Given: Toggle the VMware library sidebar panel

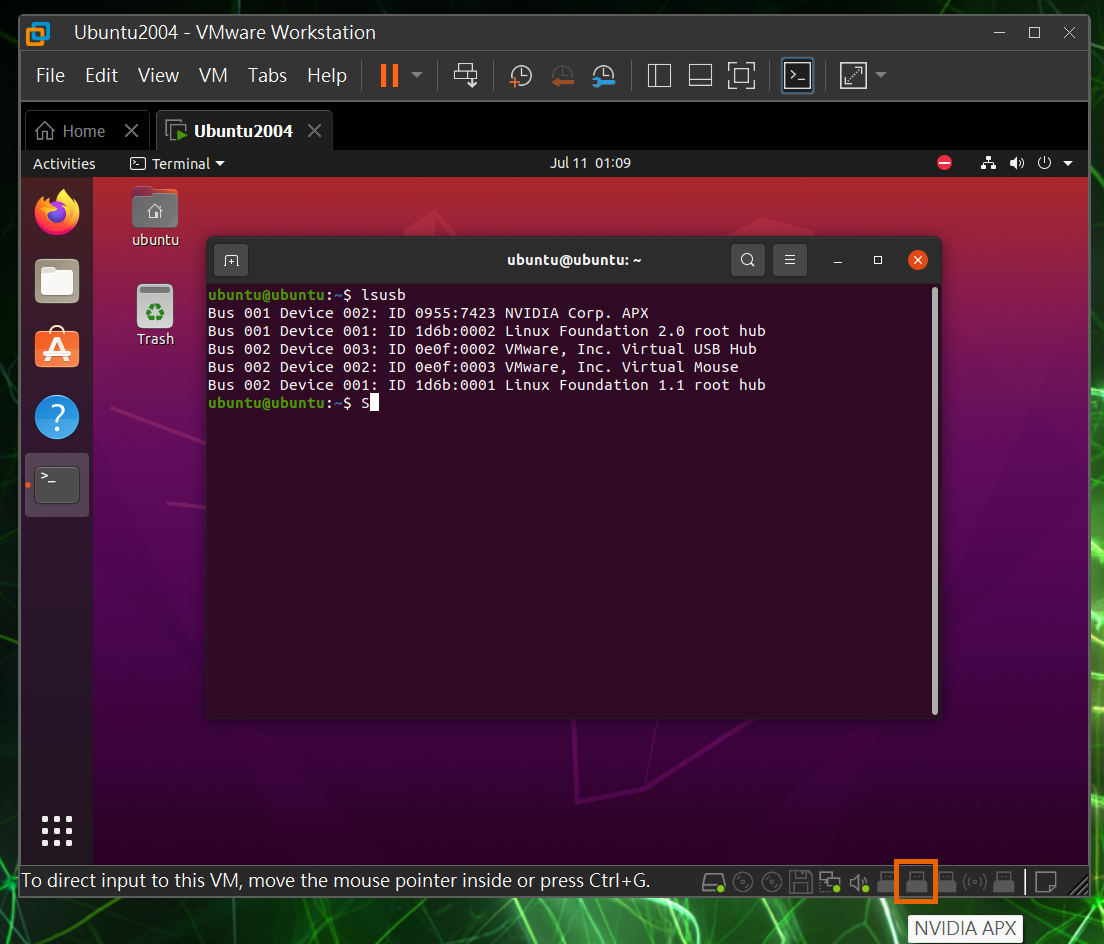Looking at the screenshot, I should [x=659, y=76].
